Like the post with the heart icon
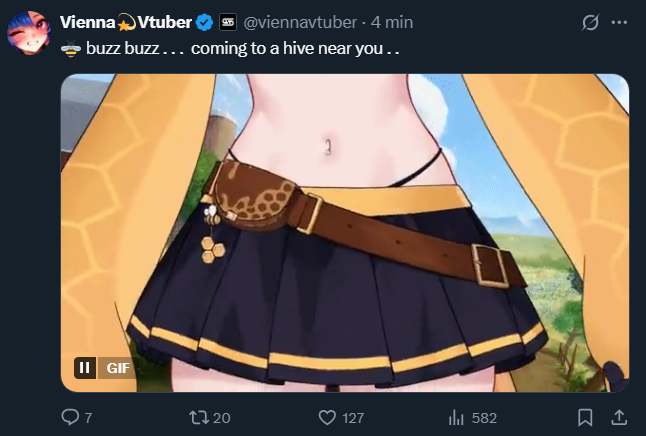Image resolution: width=646 pixels, height=436 pixels. (x=327, y=417)
